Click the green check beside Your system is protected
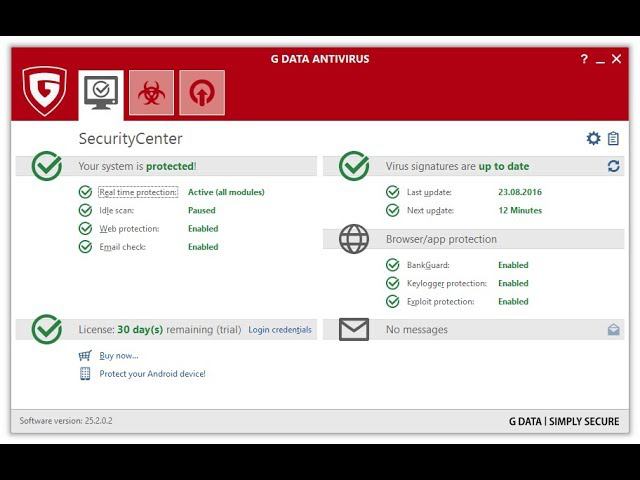This screenshot has width=640, height=480. (47, 166)
